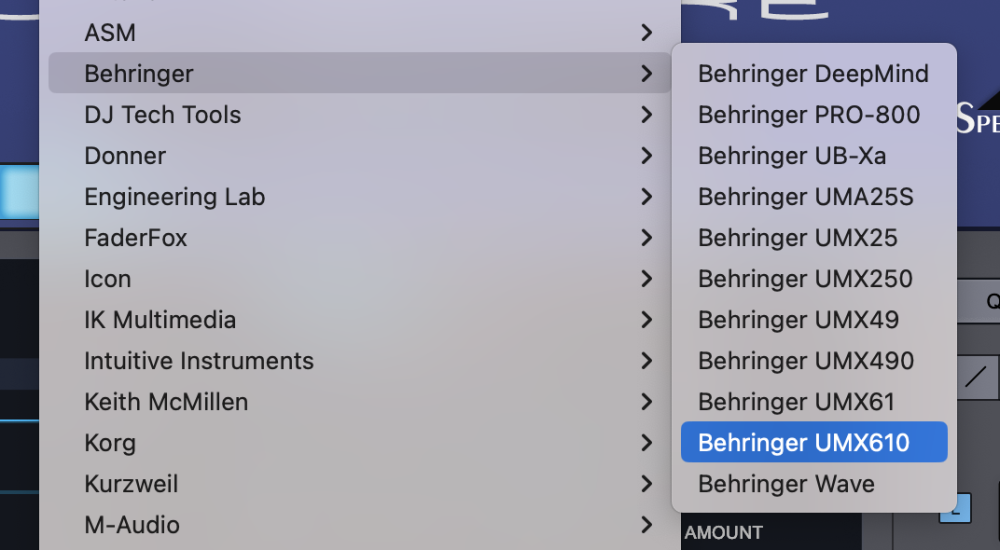Click the Kurzweil menu entry
The height and width of the screenshot is (550, 1000).
pyautogui.click(x=131, y=484)
